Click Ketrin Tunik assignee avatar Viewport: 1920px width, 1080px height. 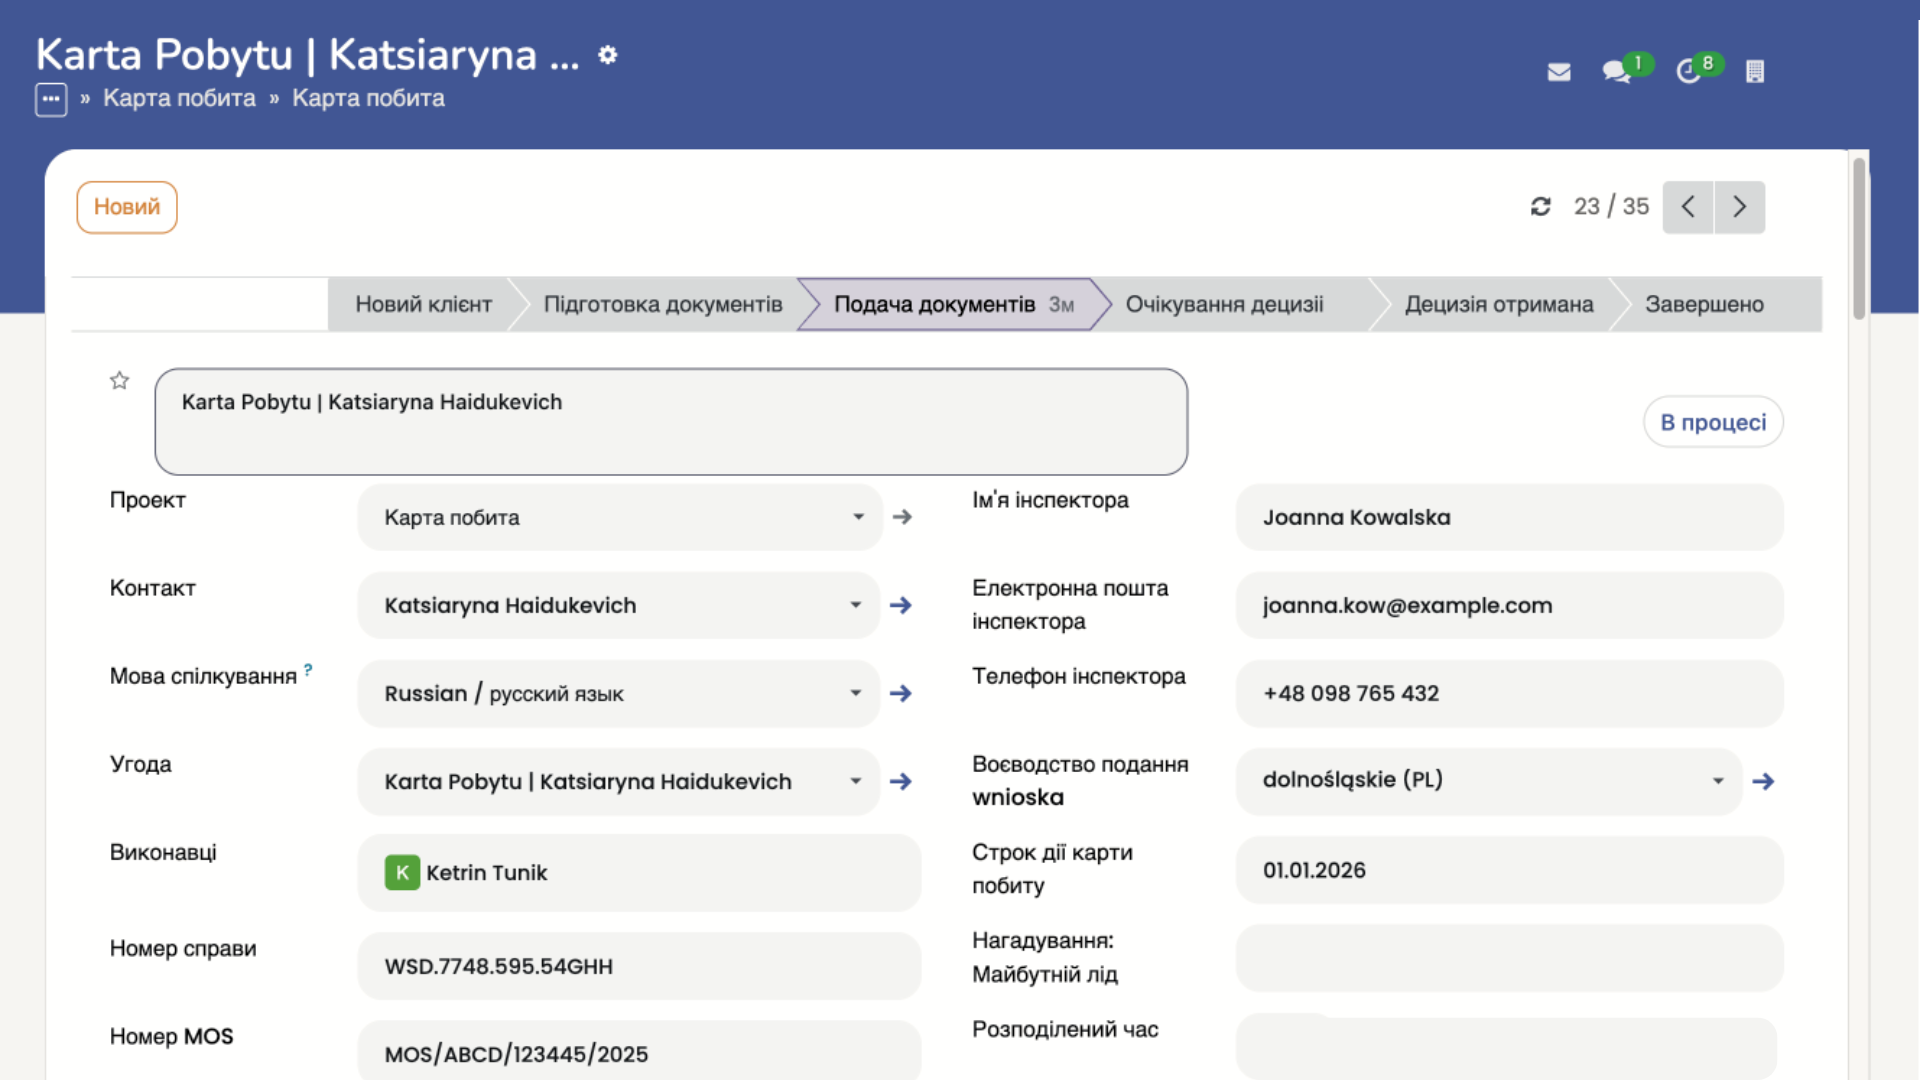401,872
